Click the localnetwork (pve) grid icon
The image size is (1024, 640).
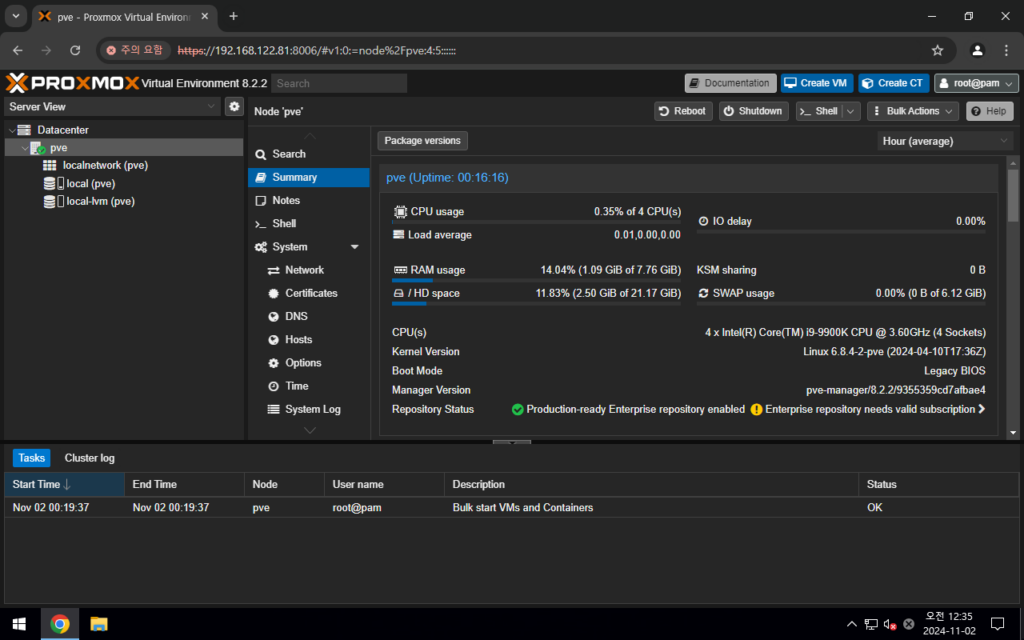(49, 165)
